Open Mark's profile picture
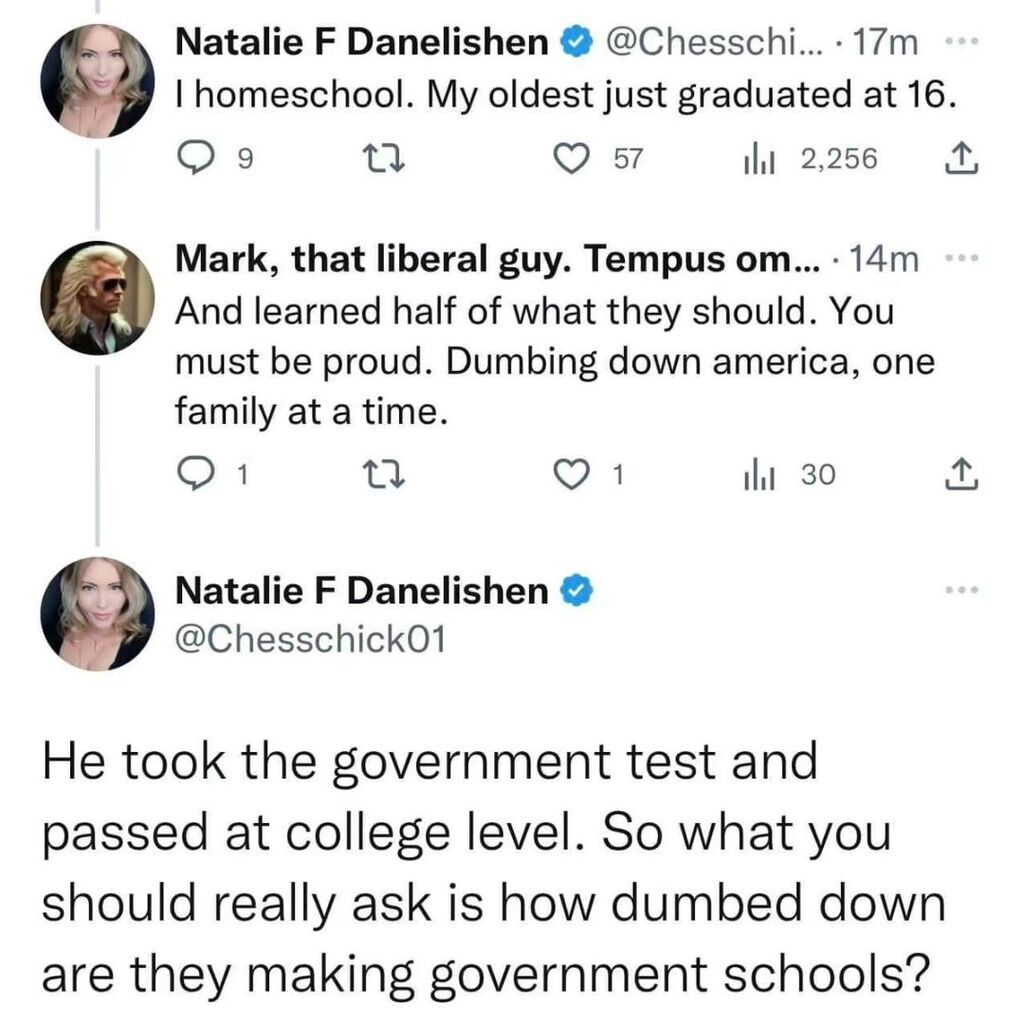Image resolution: width=1024 pixels, height=1024 pixels. (97, 298)
